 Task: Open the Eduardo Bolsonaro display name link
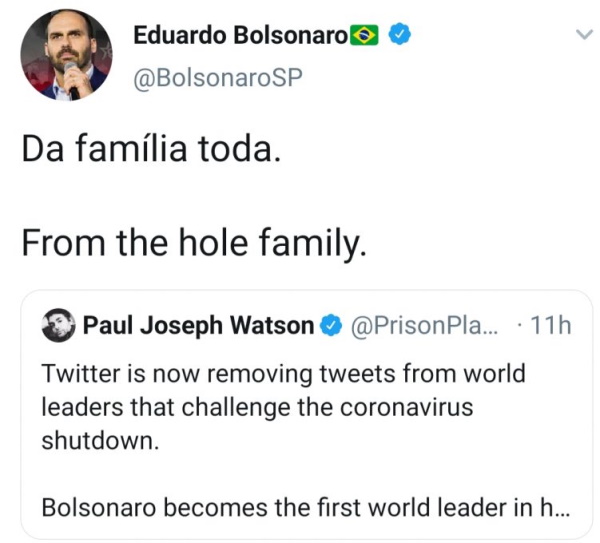240,36
